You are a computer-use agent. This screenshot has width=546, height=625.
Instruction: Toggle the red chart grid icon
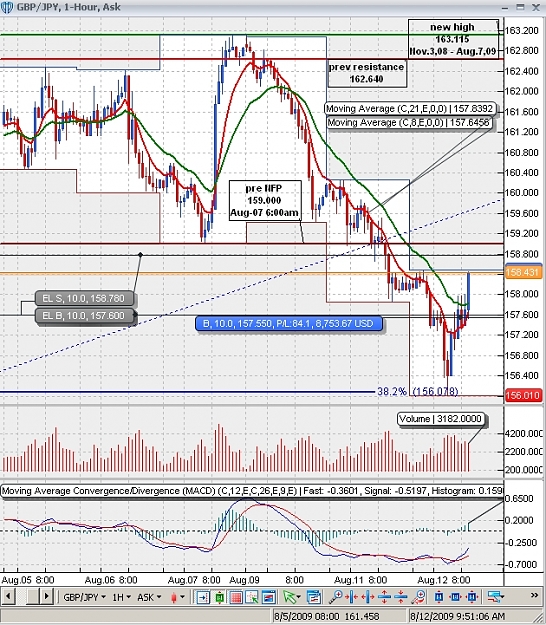coord(236,597)
